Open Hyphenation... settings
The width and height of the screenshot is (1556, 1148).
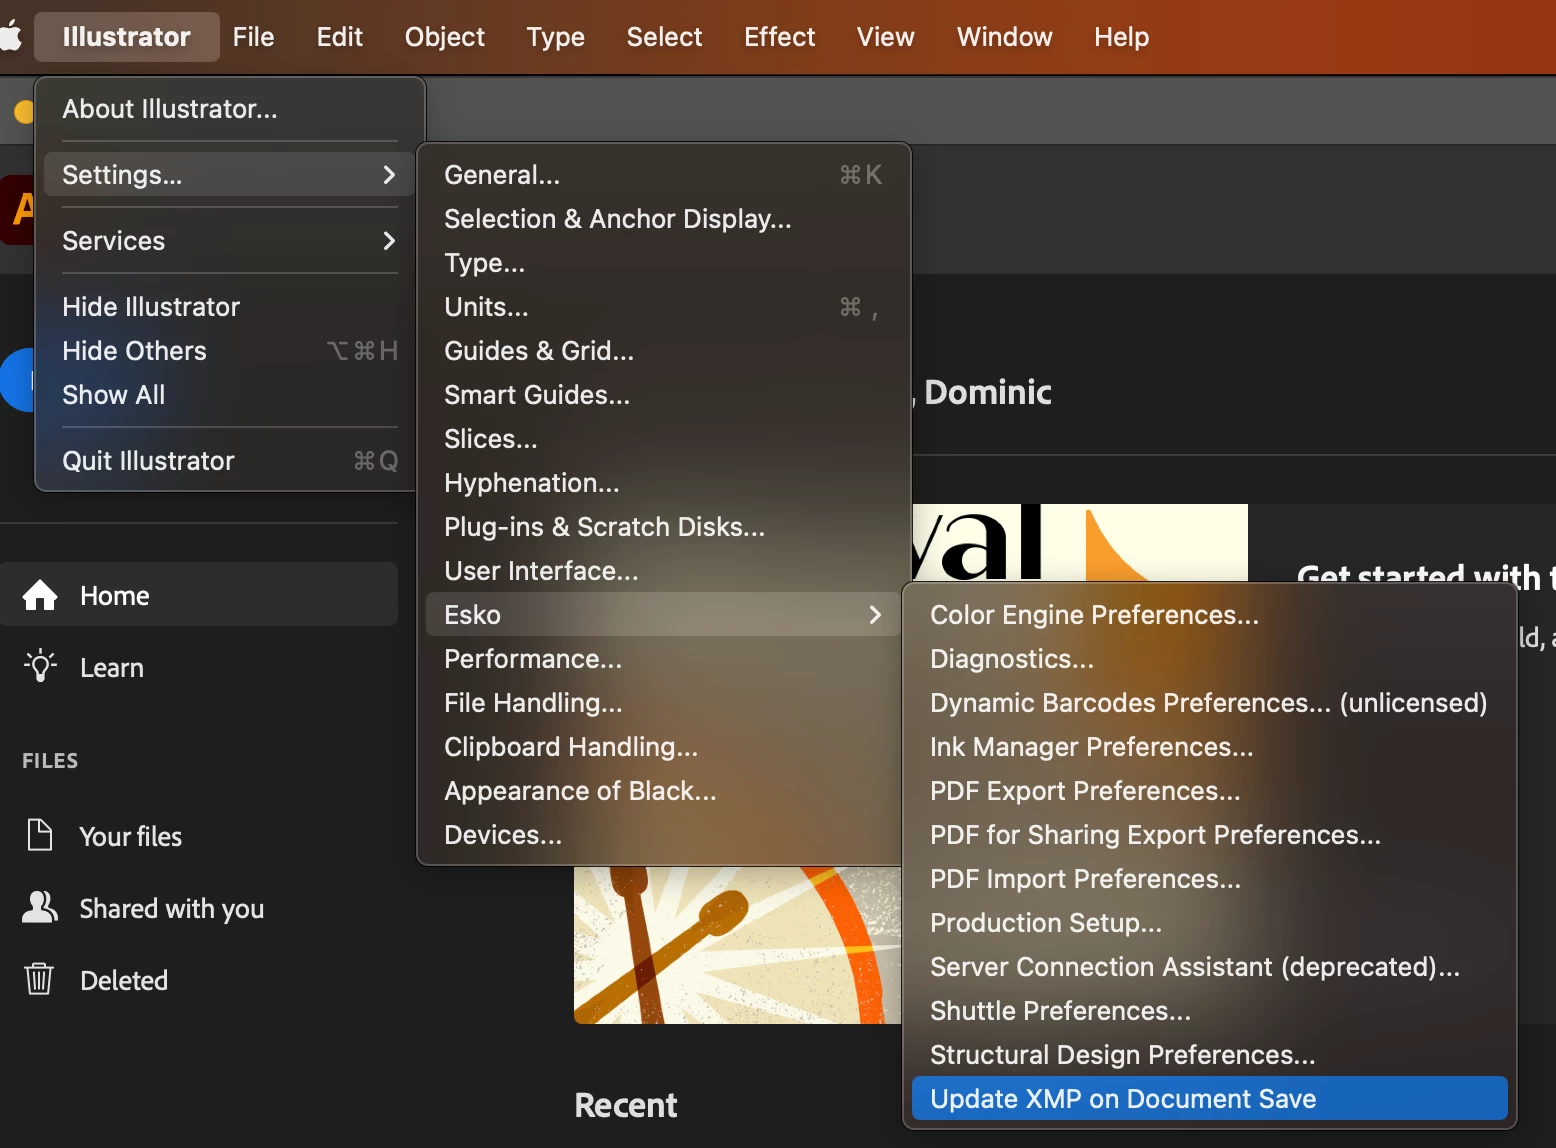[x=664, y=483]
